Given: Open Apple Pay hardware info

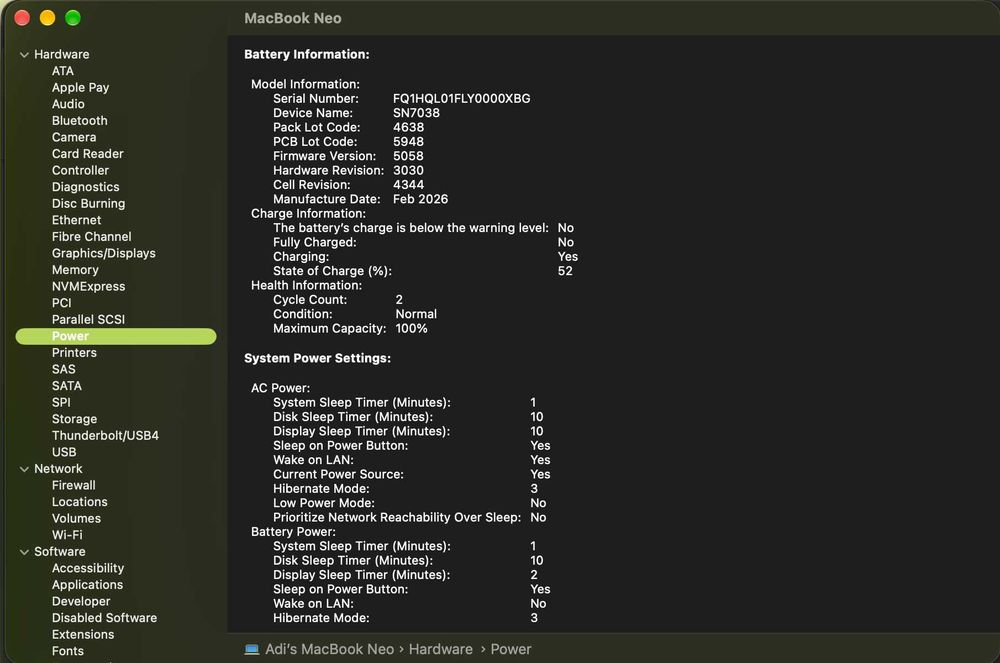Looking at the screenshot, I should (80, 87).
